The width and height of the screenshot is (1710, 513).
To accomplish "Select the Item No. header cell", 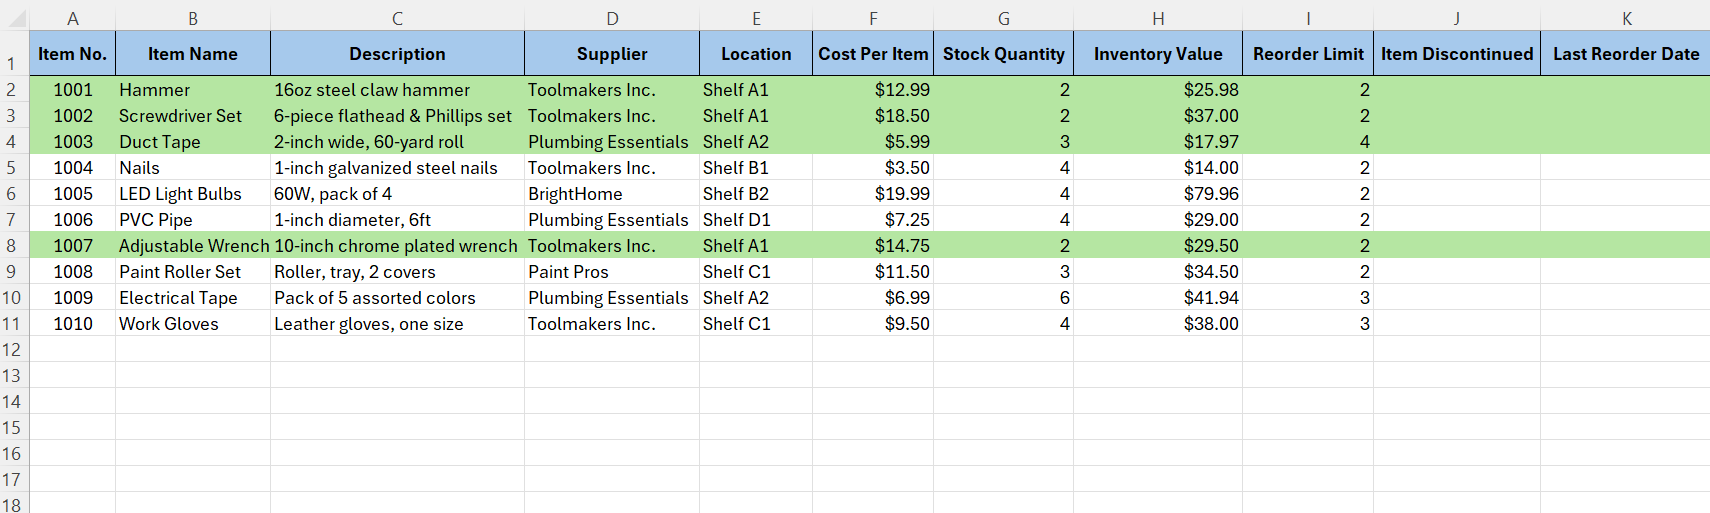I will tap(72, 54).
